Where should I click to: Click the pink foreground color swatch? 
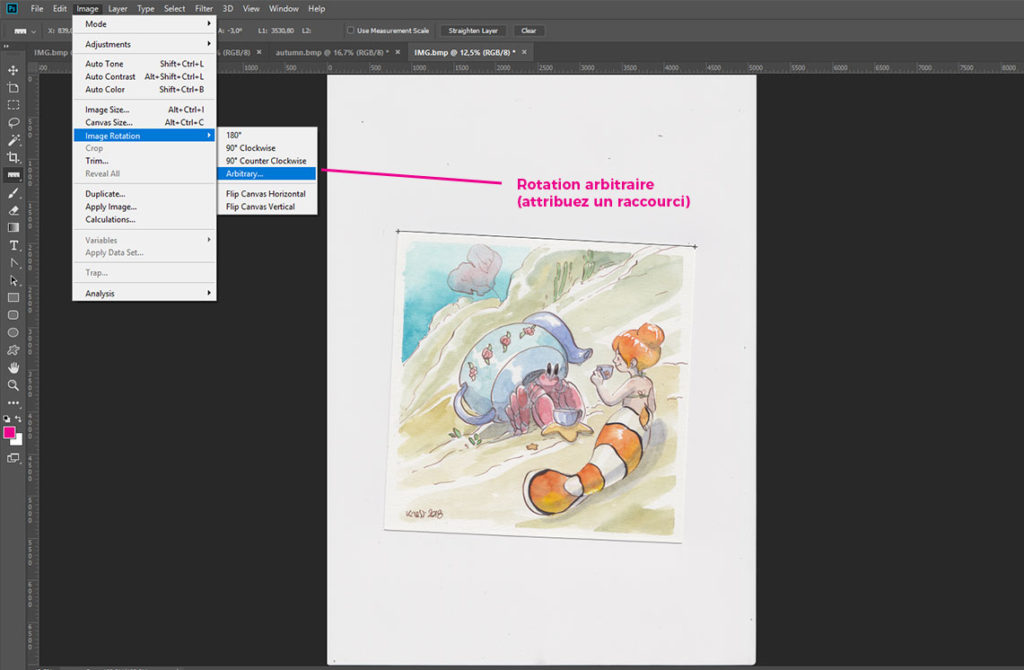pos(8,432)
